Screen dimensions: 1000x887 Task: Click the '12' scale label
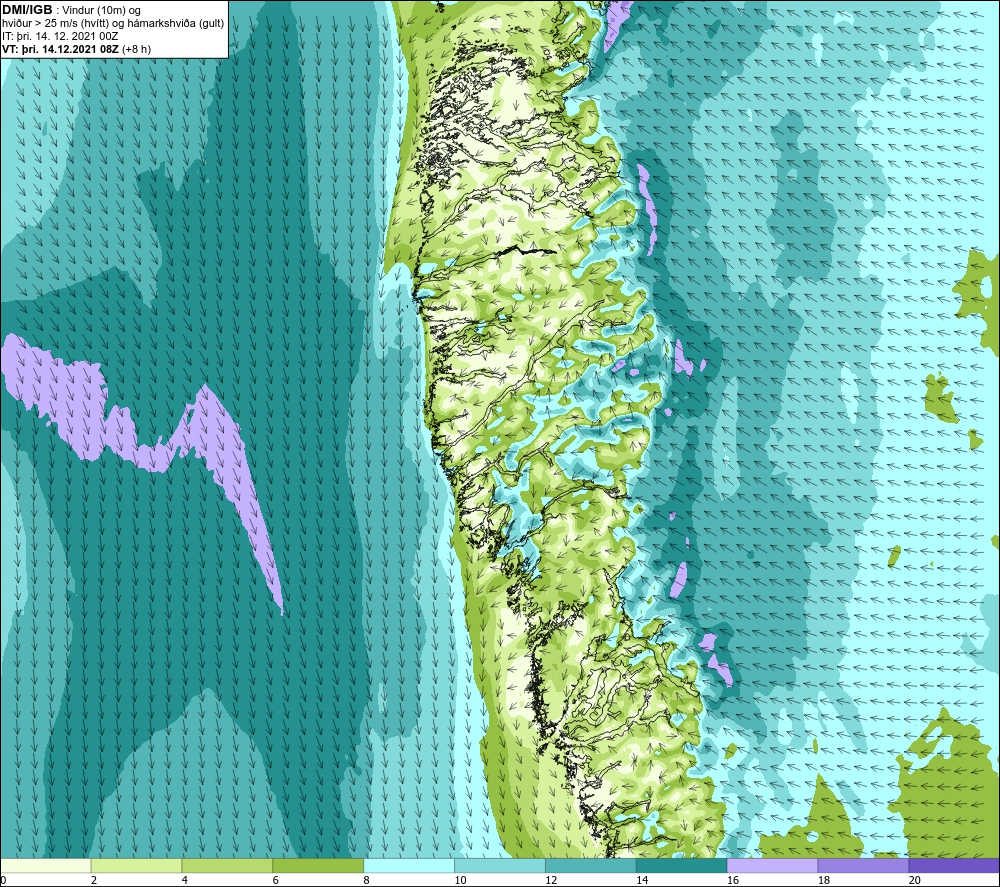(x=551, y=880)
